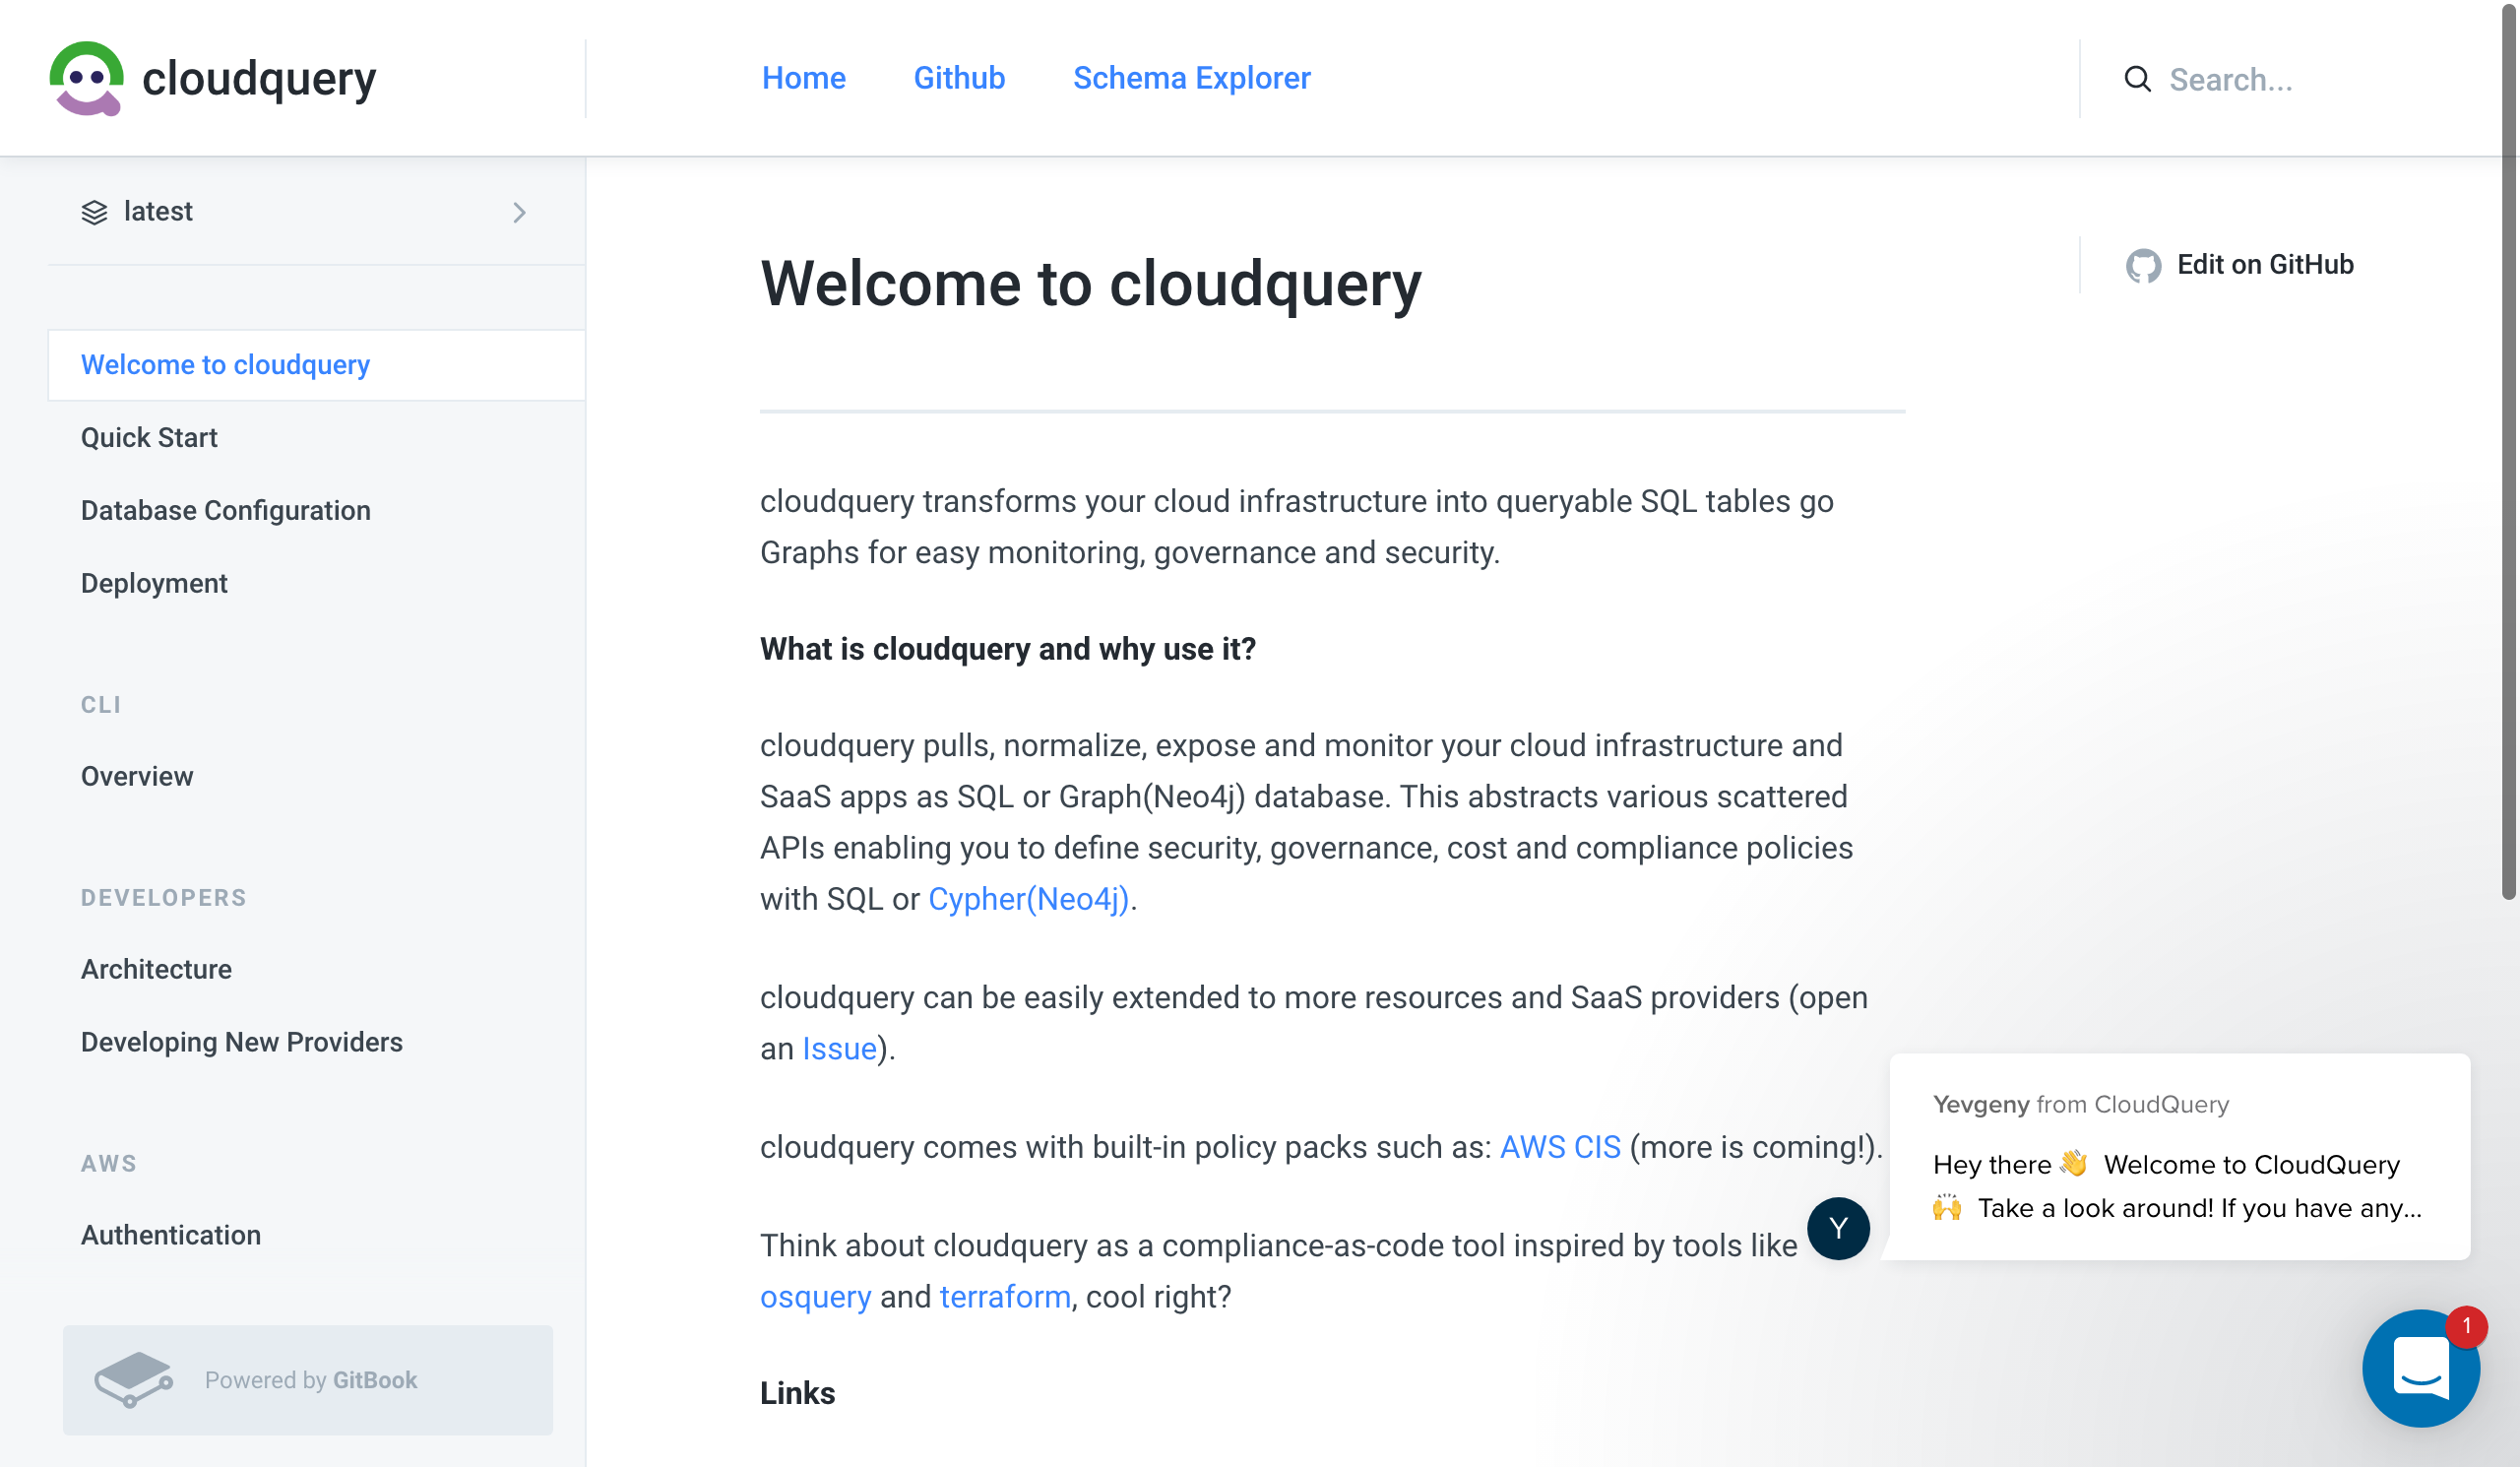
Task: Open the Deployment page
Action: [154, 583]
